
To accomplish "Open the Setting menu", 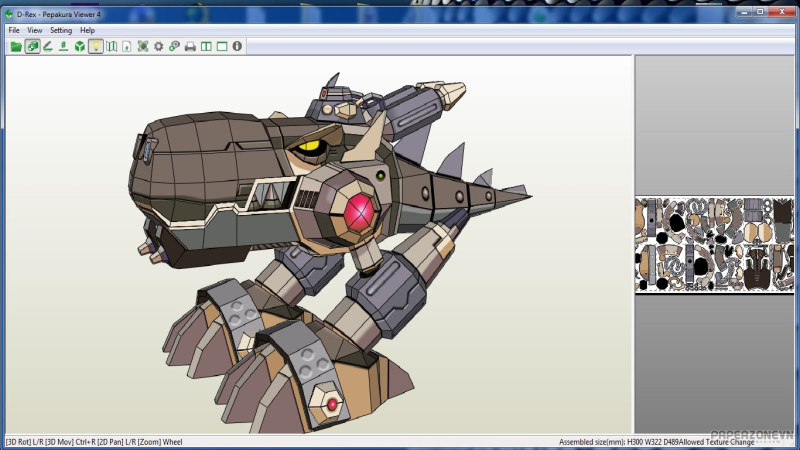I will (61, 31).
